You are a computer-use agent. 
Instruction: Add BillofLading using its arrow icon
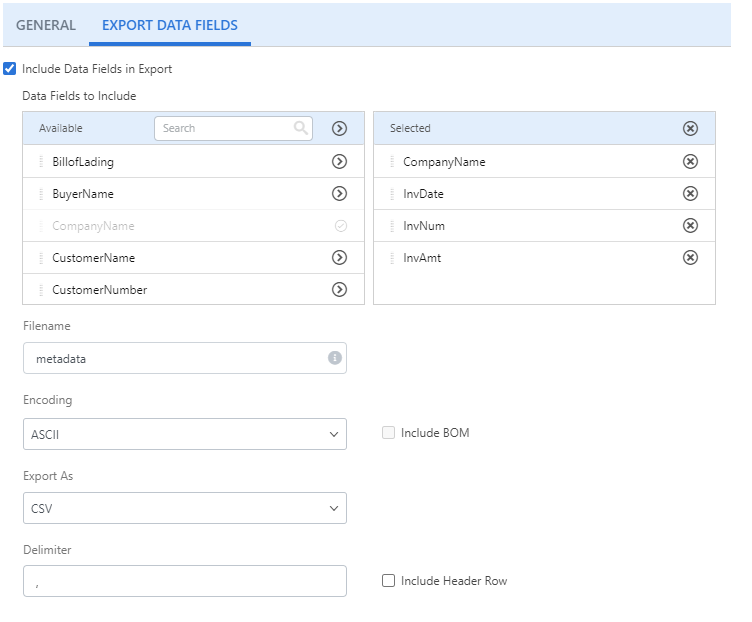tap(339, 161)
